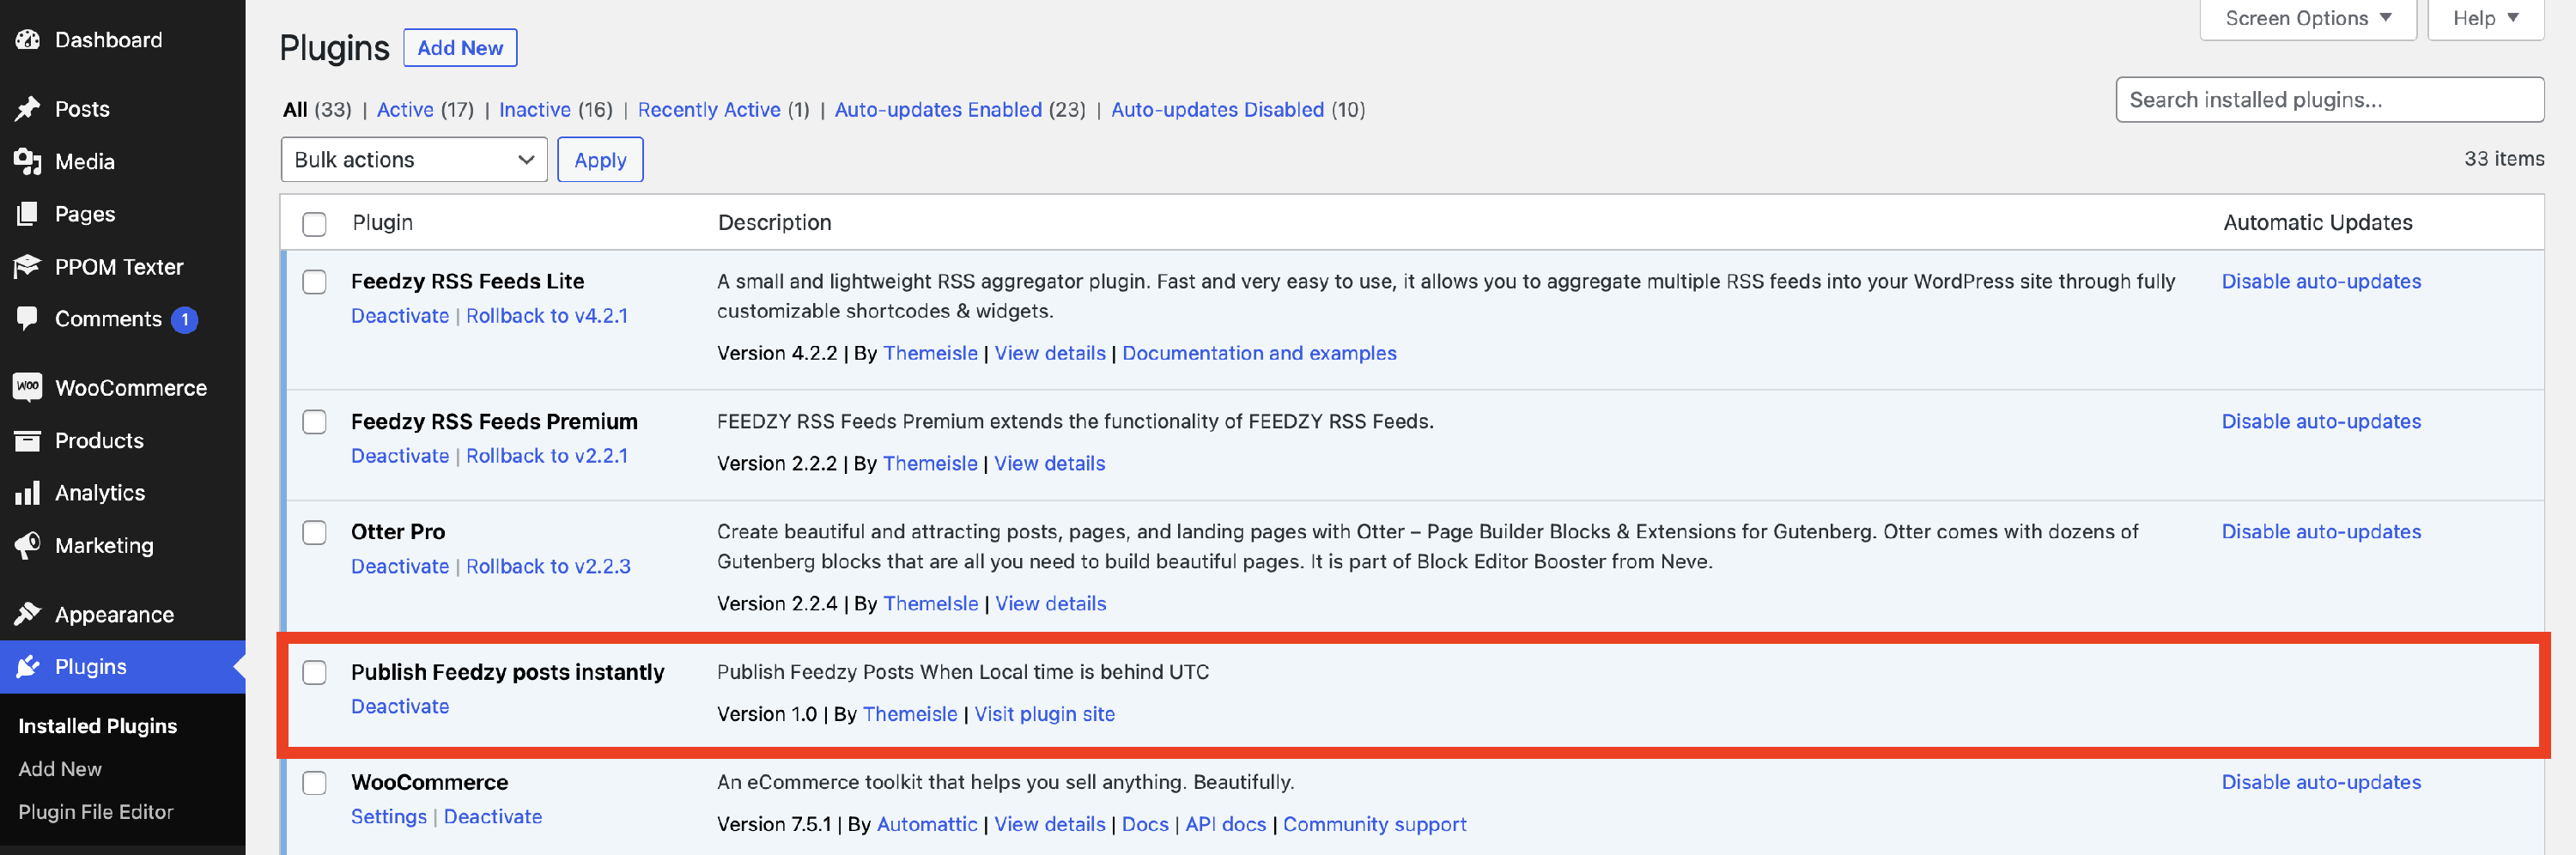Check the Feedzy RSS Feeds Lite checkbox

(314, 282)
